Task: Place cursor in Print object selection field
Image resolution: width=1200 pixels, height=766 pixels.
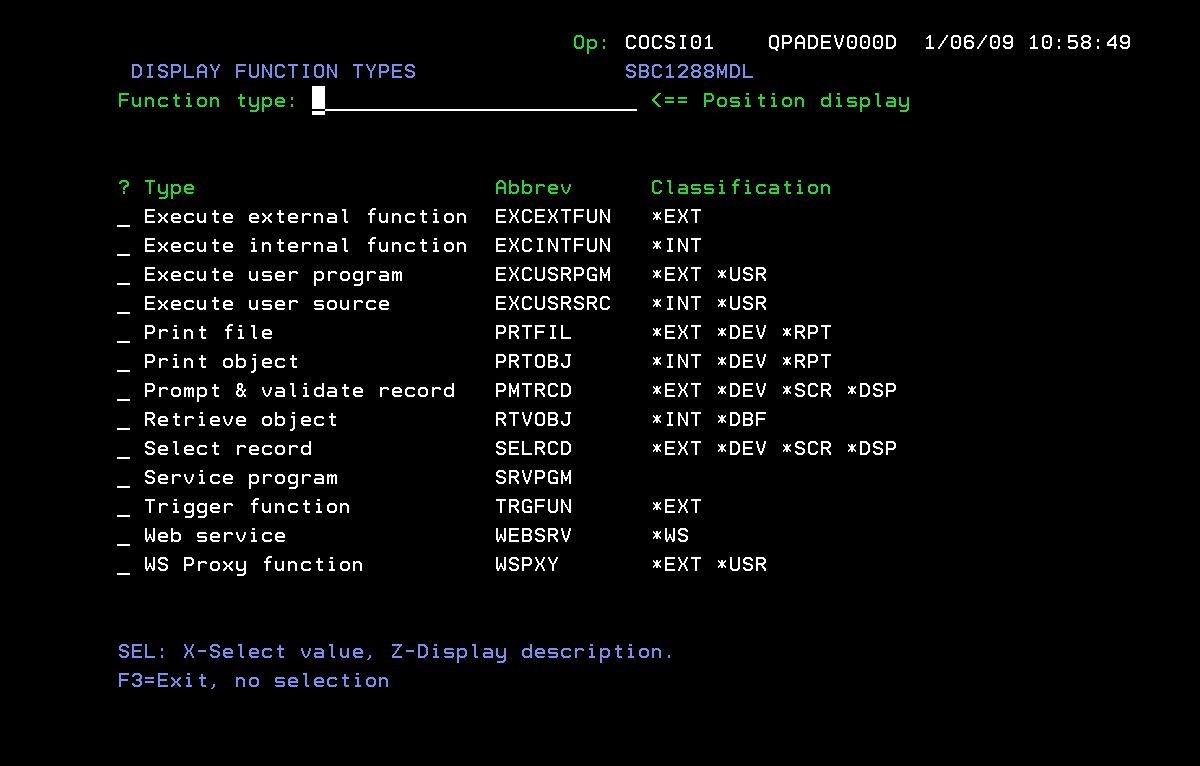Action: pyautogui.click(x=124, y=363)
